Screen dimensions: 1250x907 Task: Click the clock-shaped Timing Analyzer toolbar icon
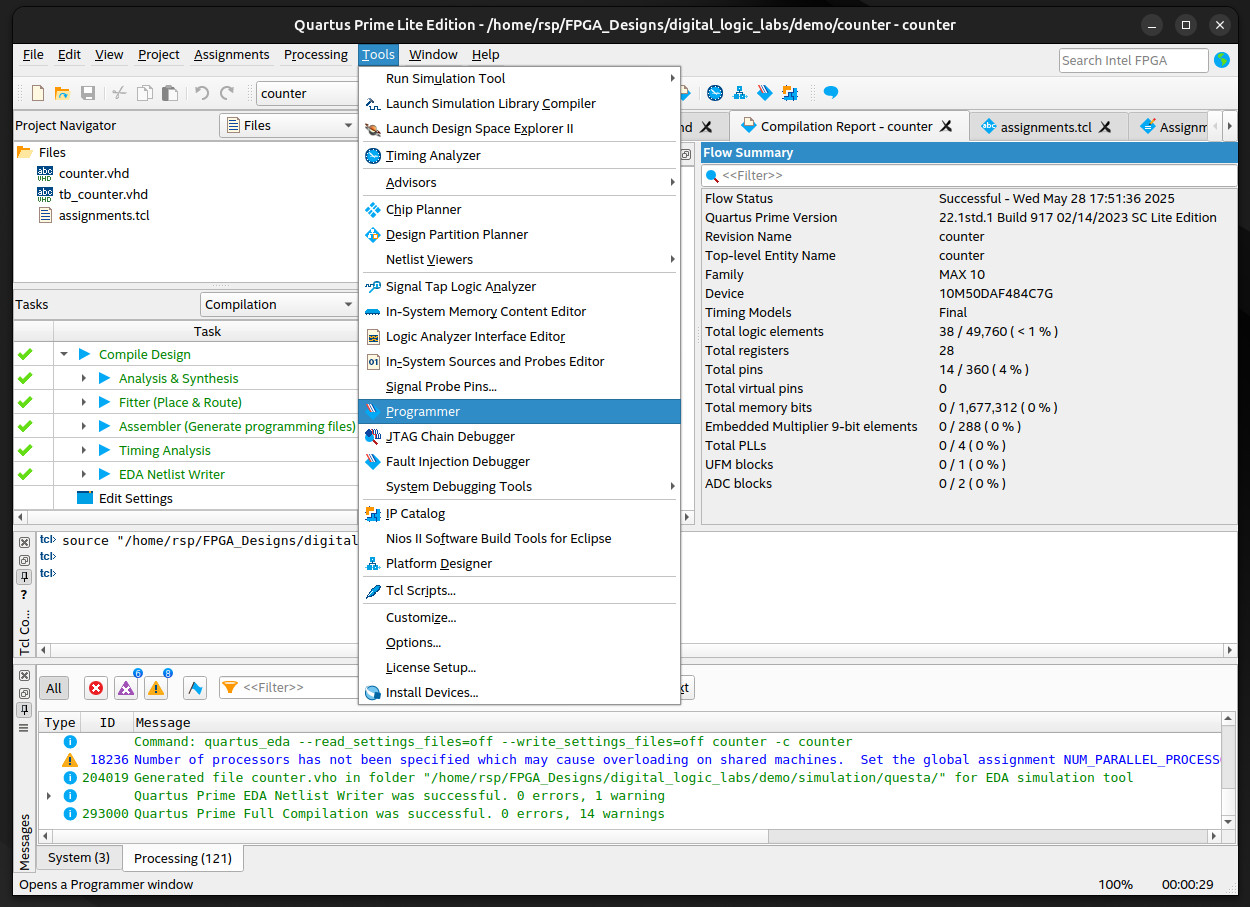(x=715, y=93)
